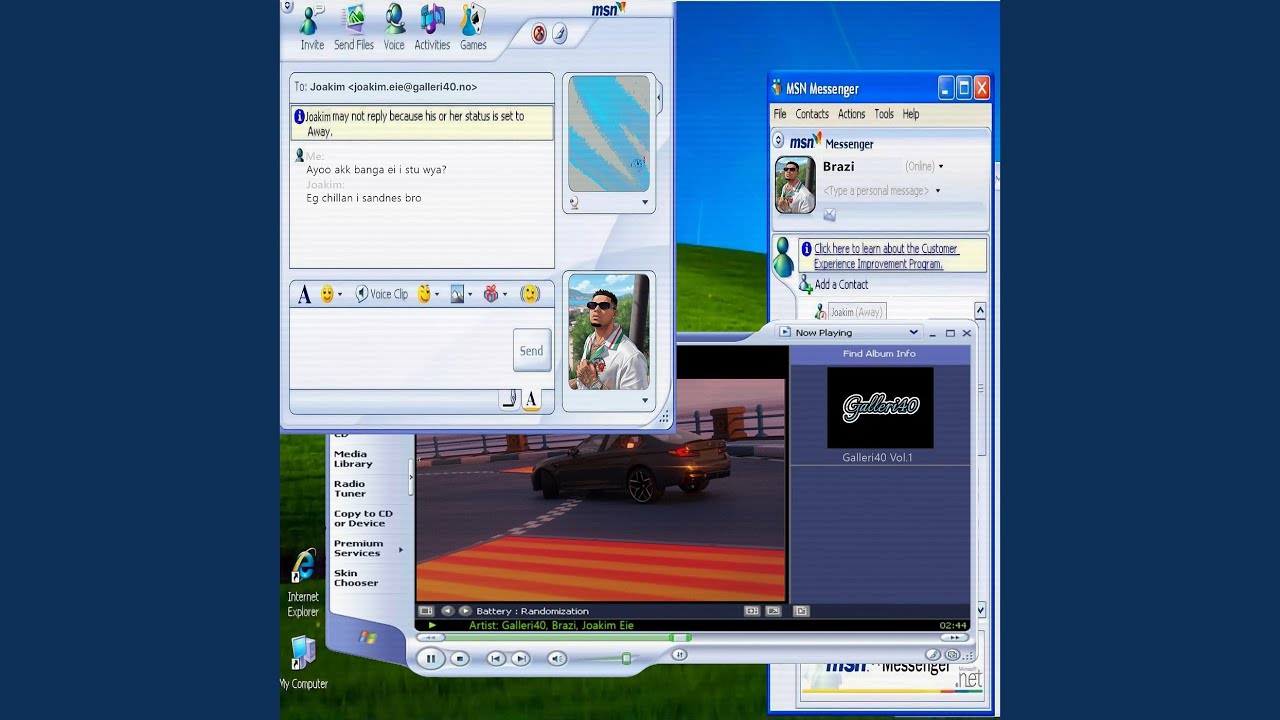Open the smiley emoticon dropdown arrow
The image size is (1280, 720).
coord(340,295)
